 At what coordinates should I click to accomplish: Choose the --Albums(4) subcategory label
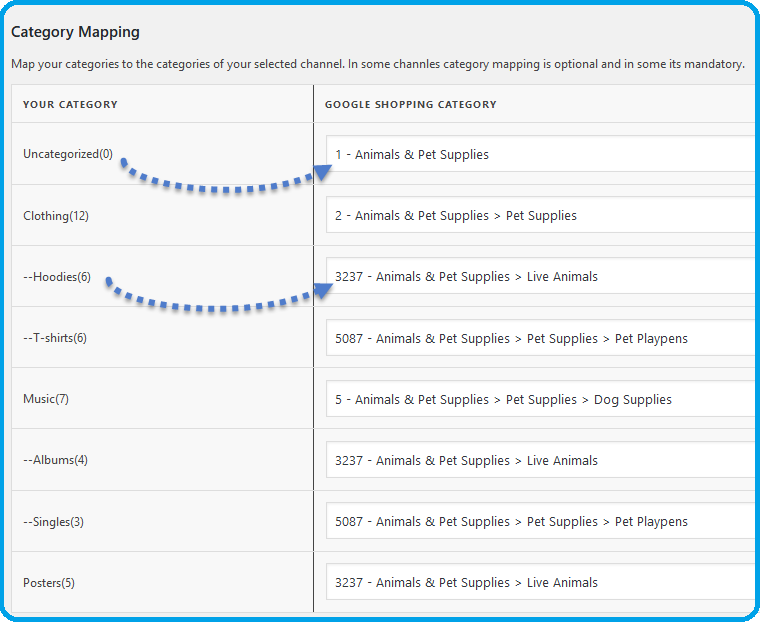(x=55, y=460)
